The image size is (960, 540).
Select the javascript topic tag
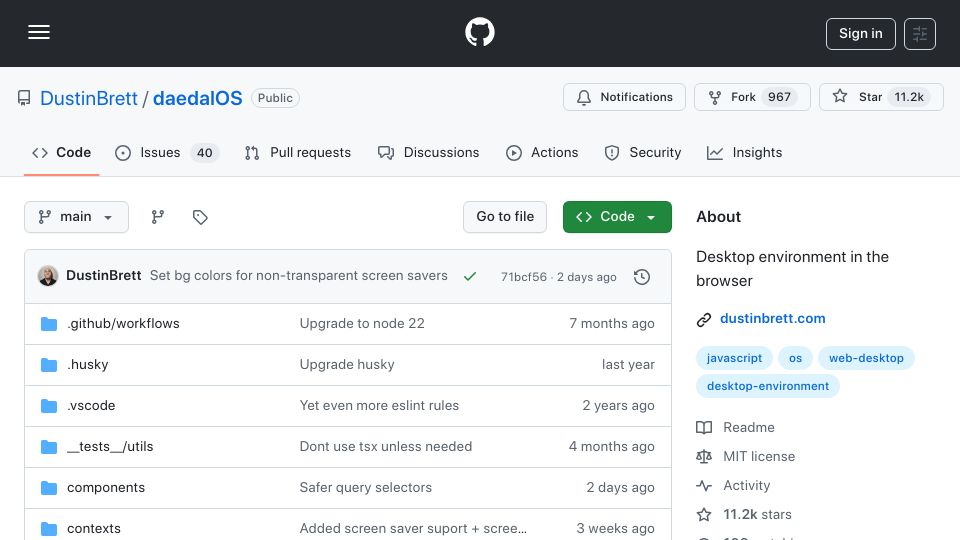734,358
